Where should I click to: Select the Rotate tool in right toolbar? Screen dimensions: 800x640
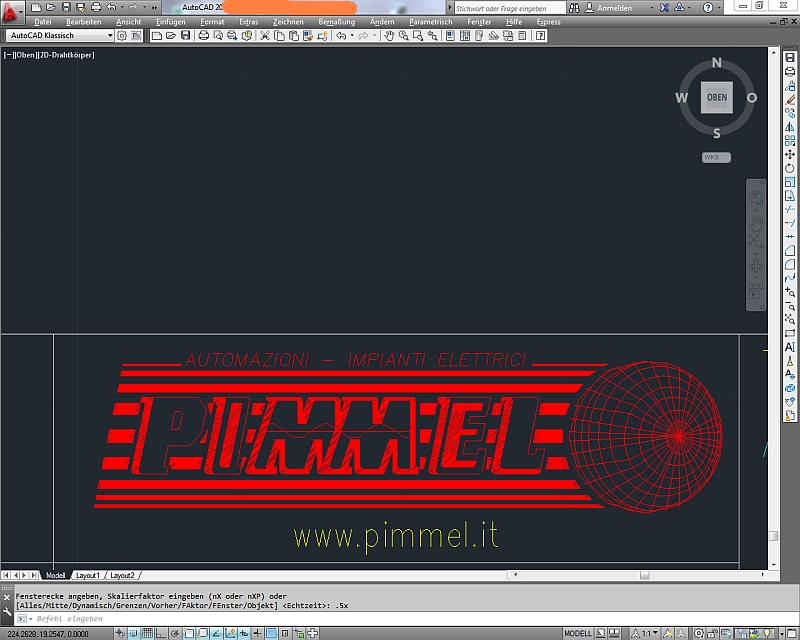click(x=790, y=168)
